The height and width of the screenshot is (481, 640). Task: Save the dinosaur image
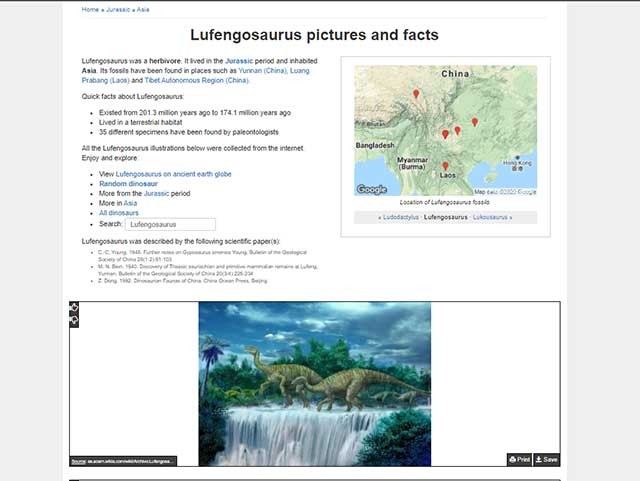(547, 459)
